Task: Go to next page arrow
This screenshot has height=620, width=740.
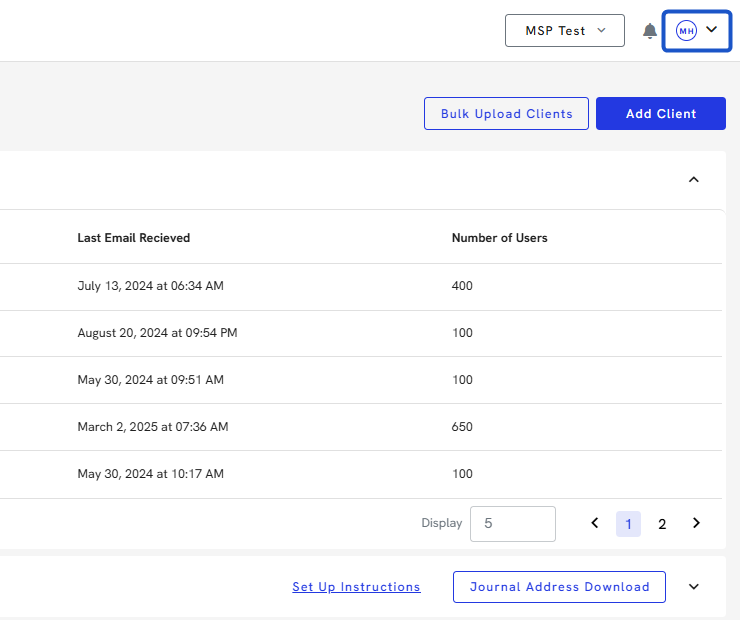Action: [697, 523]
